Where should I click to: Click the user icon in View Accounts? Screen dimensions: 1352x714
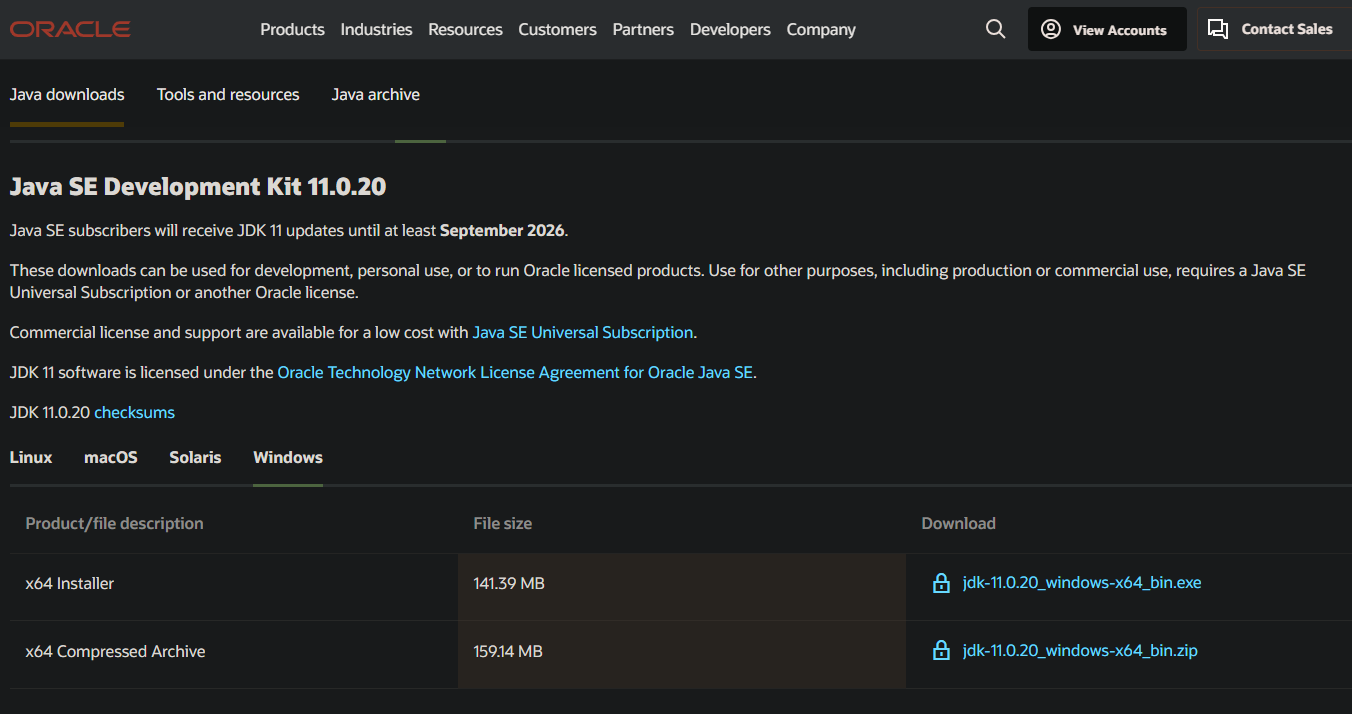point(1050,29)
